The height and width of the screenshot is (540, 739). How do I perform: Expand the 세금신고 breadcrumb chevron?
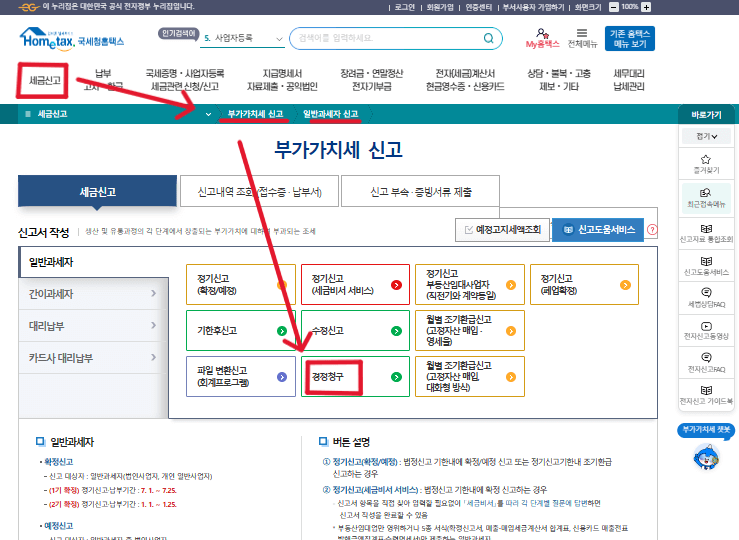[x=208, y=115]
